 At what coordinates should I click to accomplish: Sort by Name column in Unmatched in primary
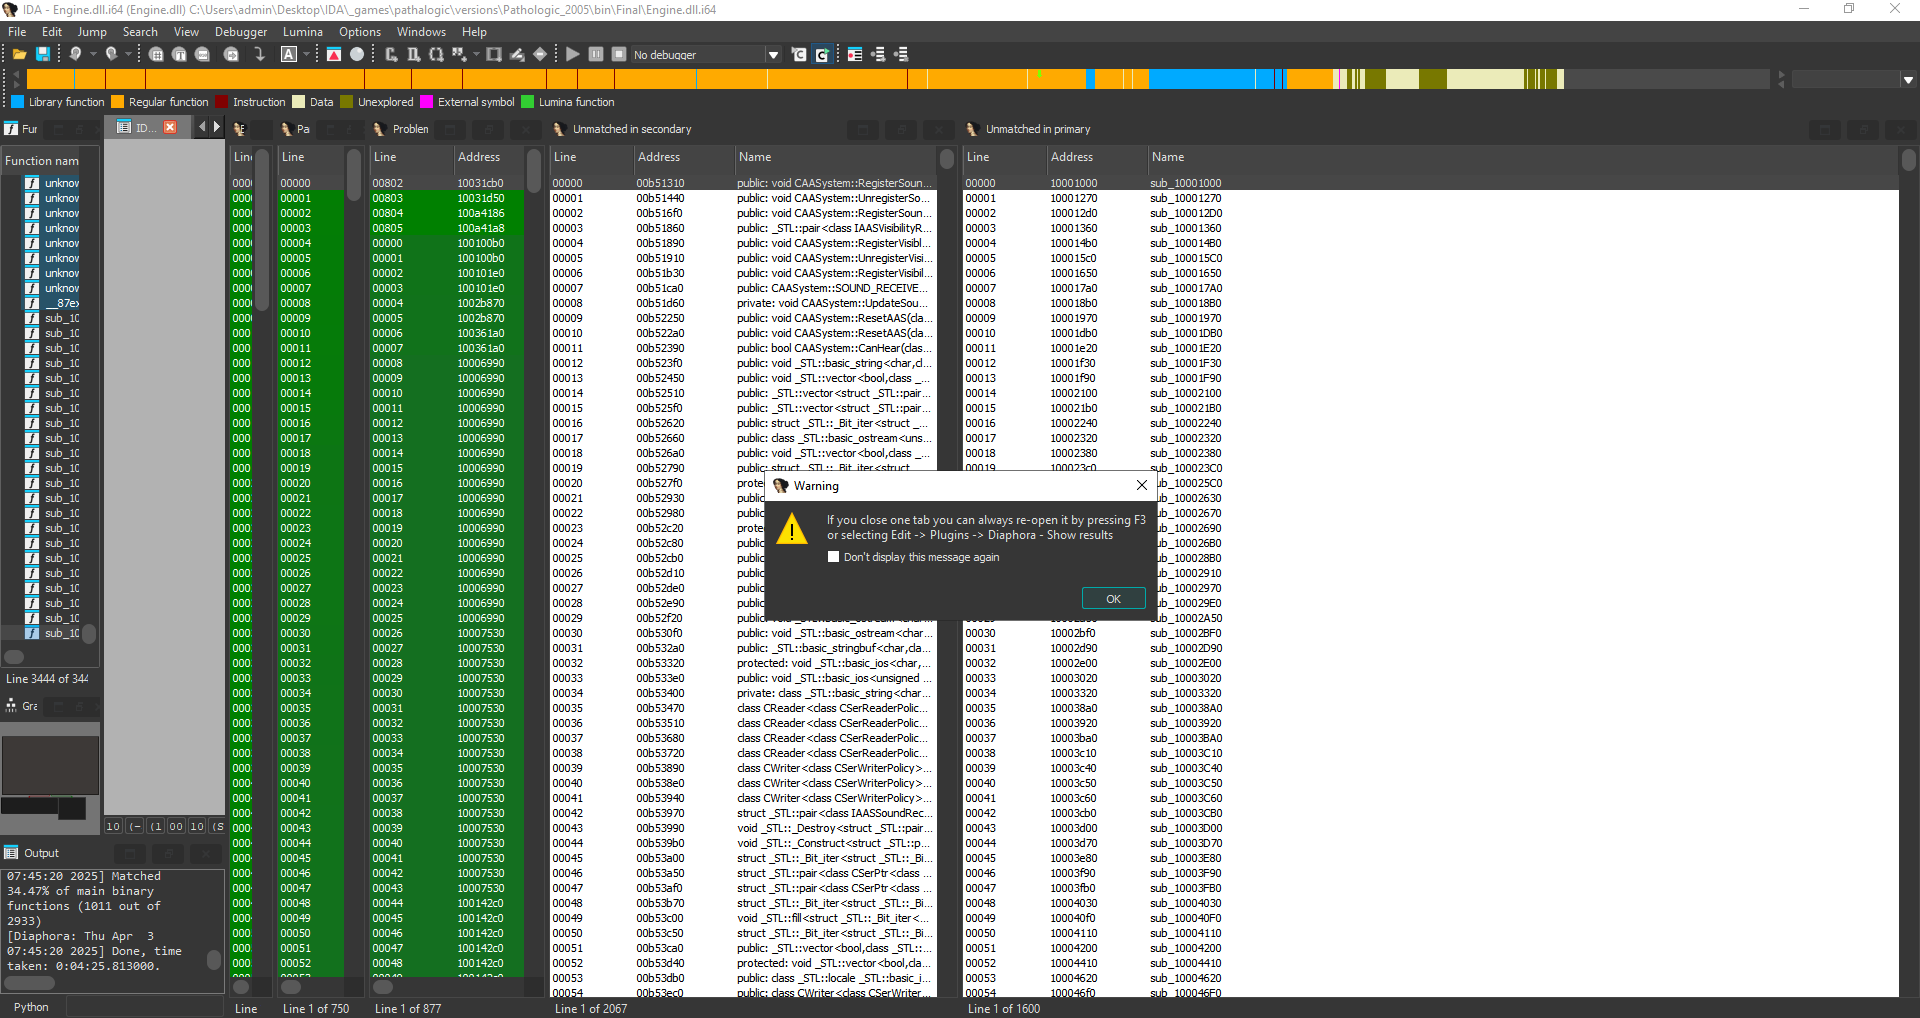1167,157
